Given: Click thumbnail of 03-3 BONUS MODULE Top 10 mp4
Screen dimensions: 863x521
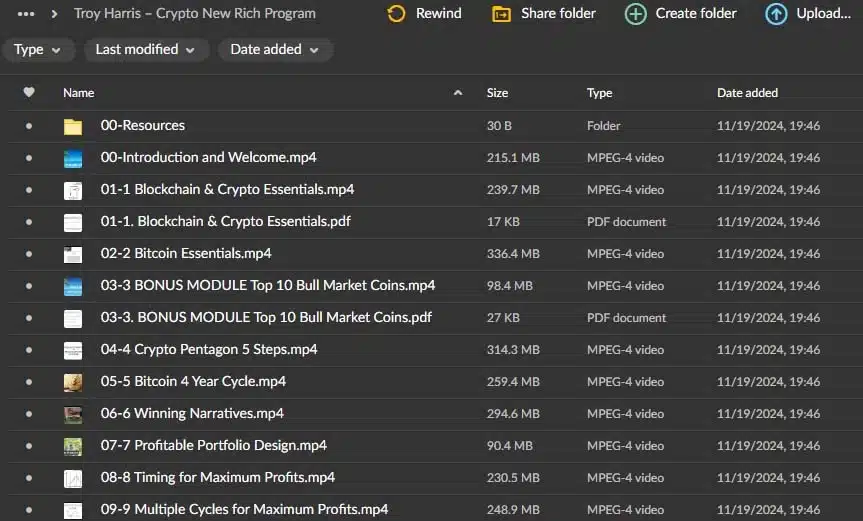Looking at the screenshot, I should [x=73, y=286].
